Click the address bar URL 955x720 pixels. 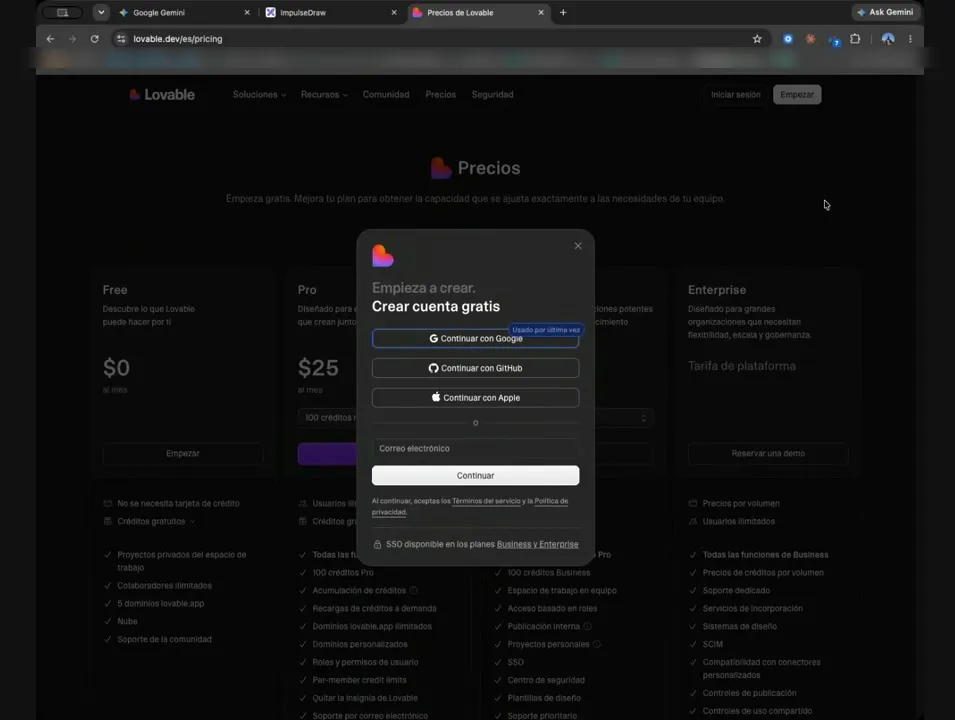[x=178, y=39]
